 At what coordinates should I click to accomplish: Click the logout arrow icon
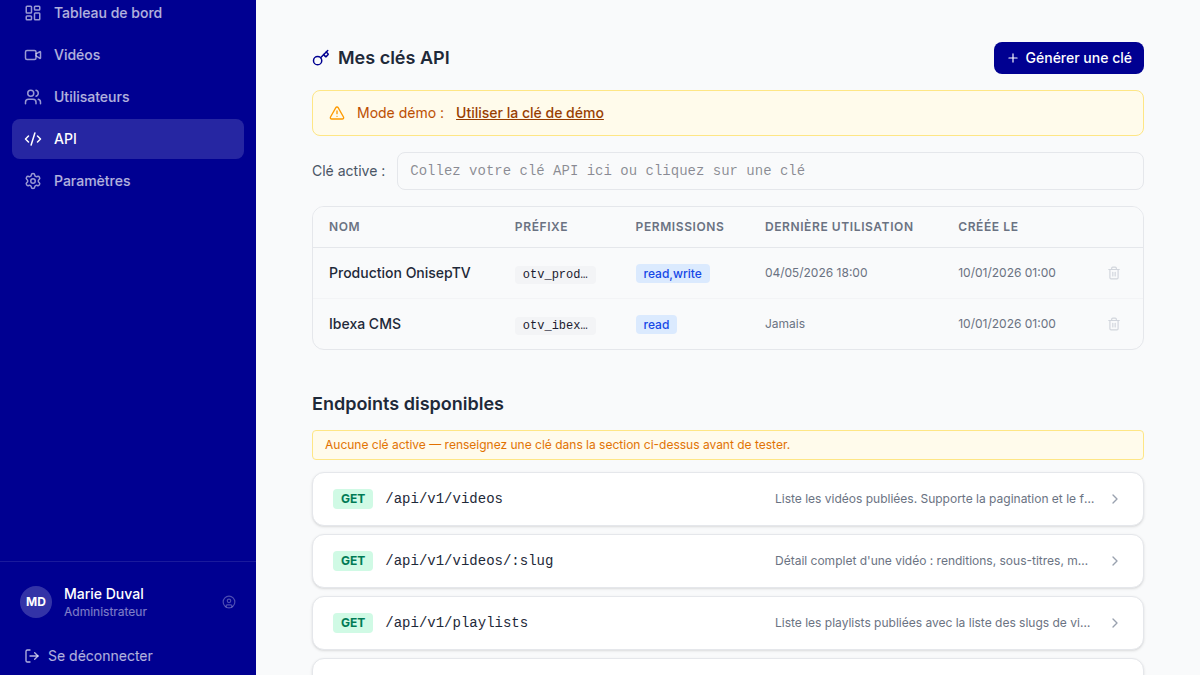coord(32,656)
